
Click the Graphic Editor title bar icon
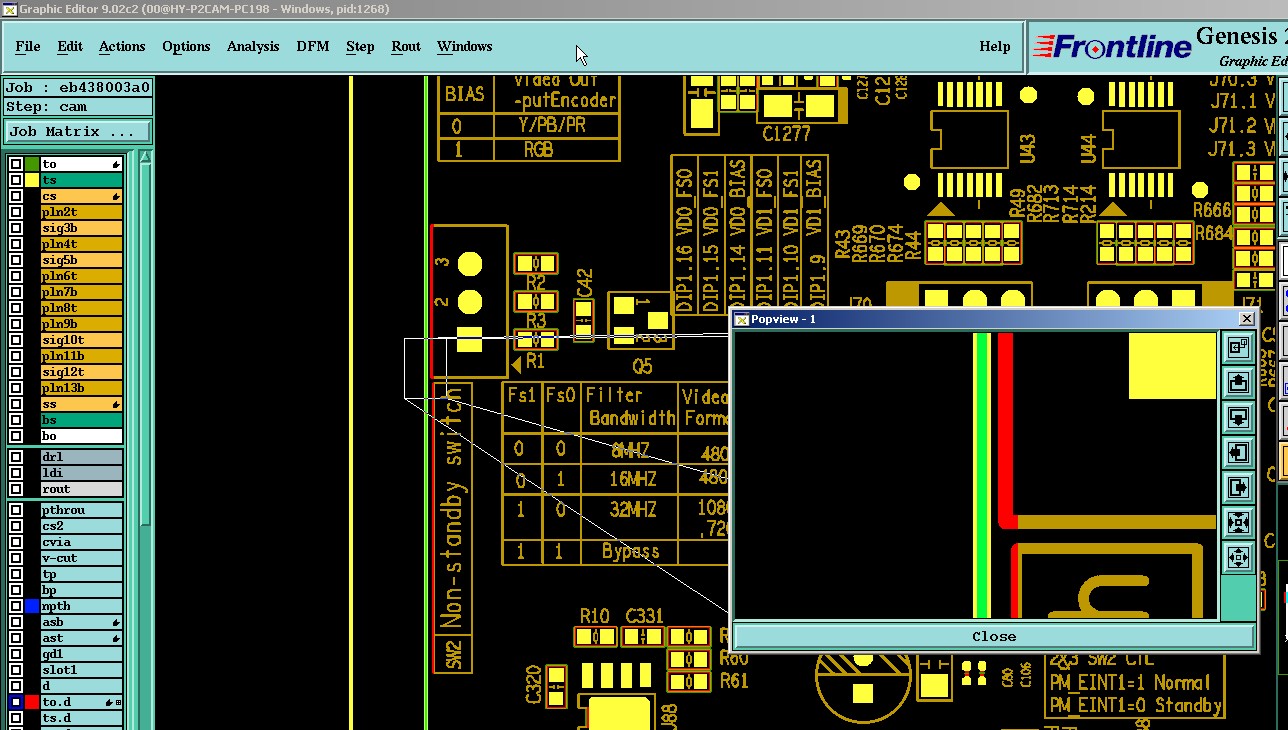(9, 9)
